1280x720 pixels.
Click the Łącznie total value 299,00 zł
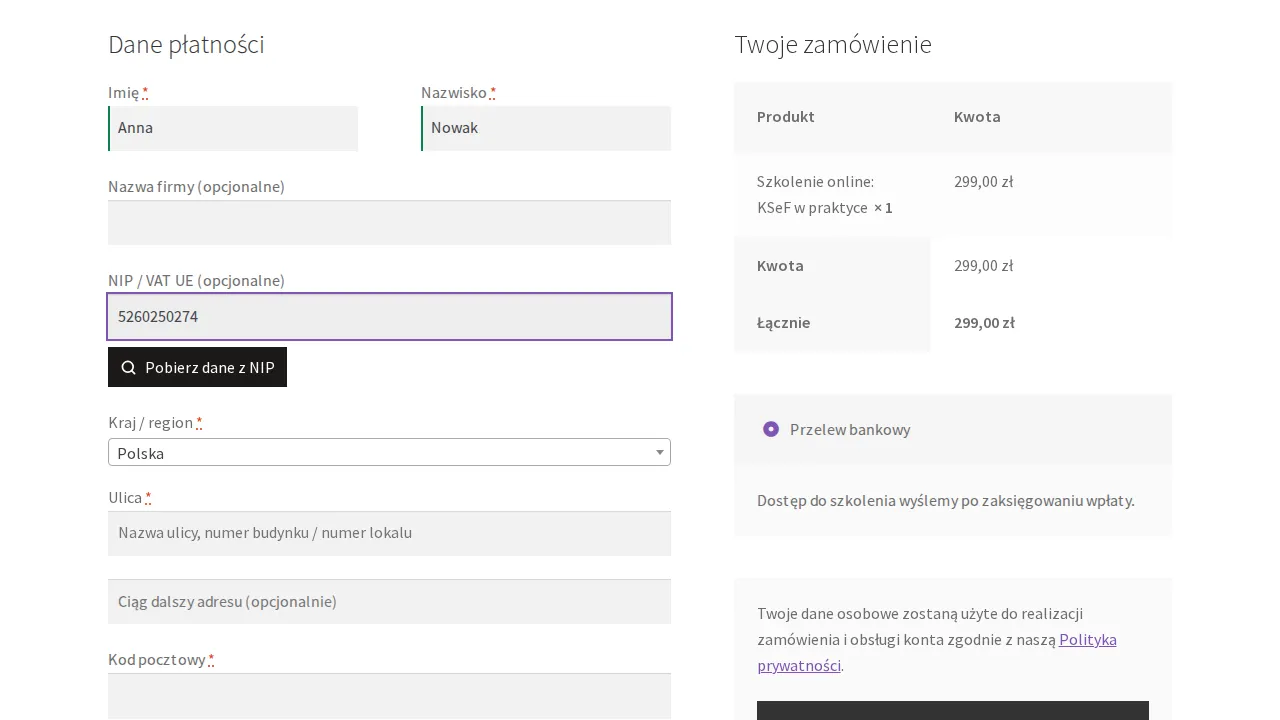coord(984,322)
